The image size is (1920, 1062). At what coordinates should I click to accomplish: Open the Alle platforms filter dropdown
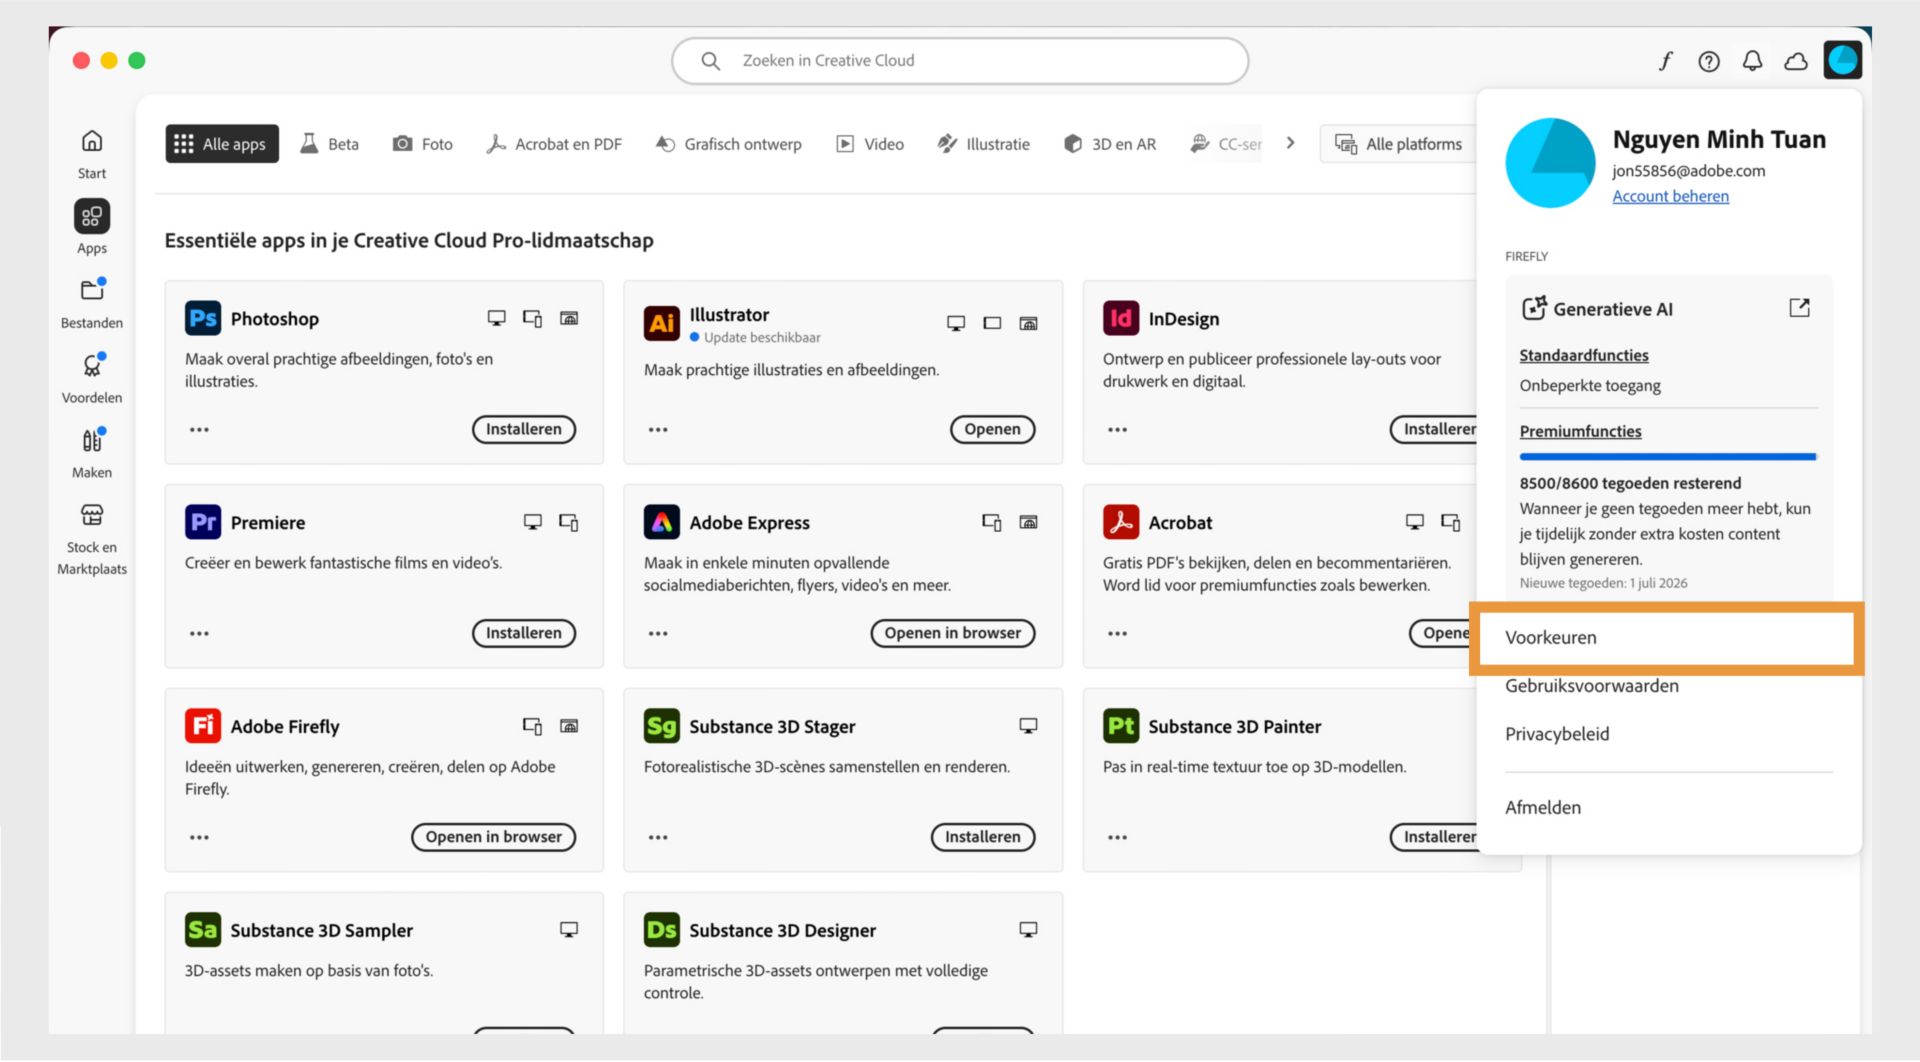point(1398,144)
